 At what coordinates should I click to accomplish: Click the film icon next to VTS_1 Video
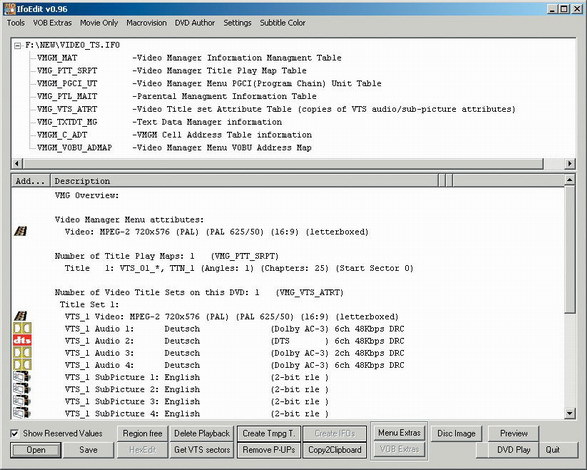click(21, 316)
